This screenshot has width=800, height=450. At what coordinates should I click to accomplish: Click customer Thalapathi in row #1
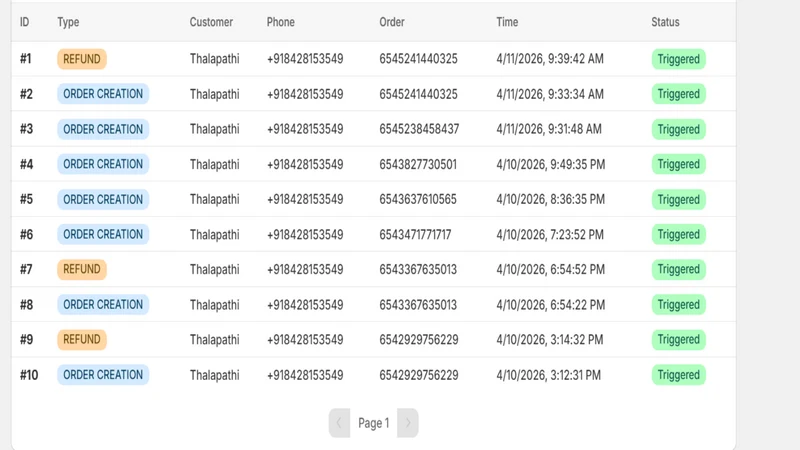pos(214,59)
